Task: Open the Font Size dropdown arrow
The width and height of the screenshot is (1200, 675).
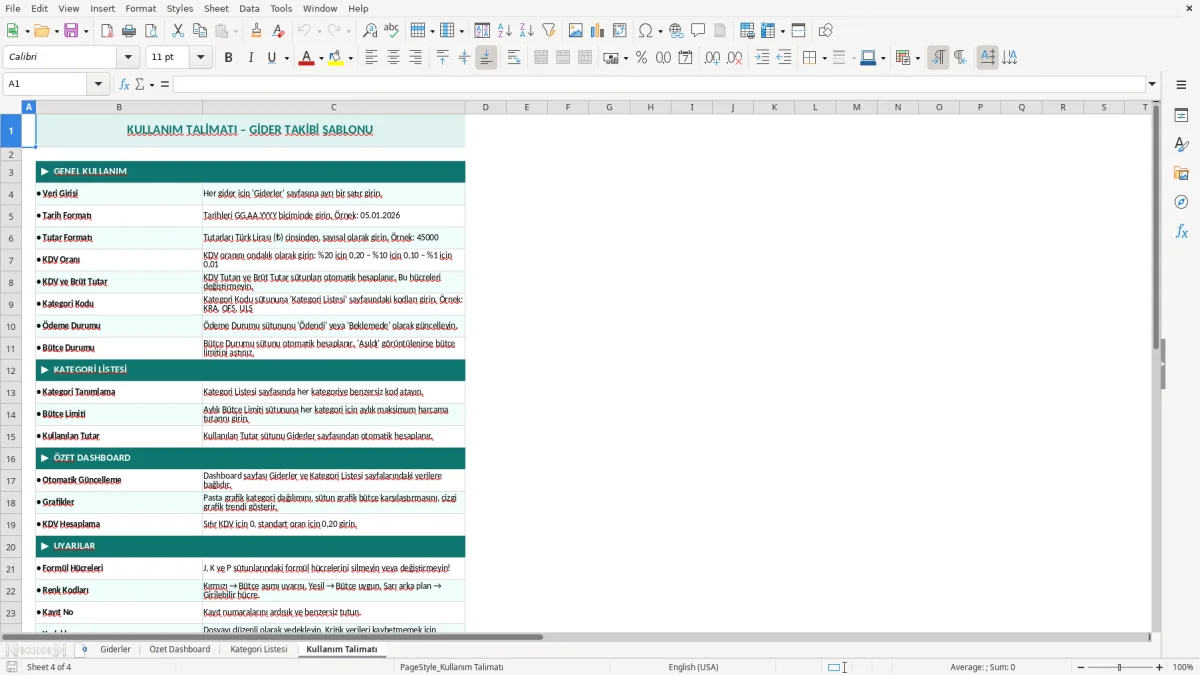Action: (201, 58)
